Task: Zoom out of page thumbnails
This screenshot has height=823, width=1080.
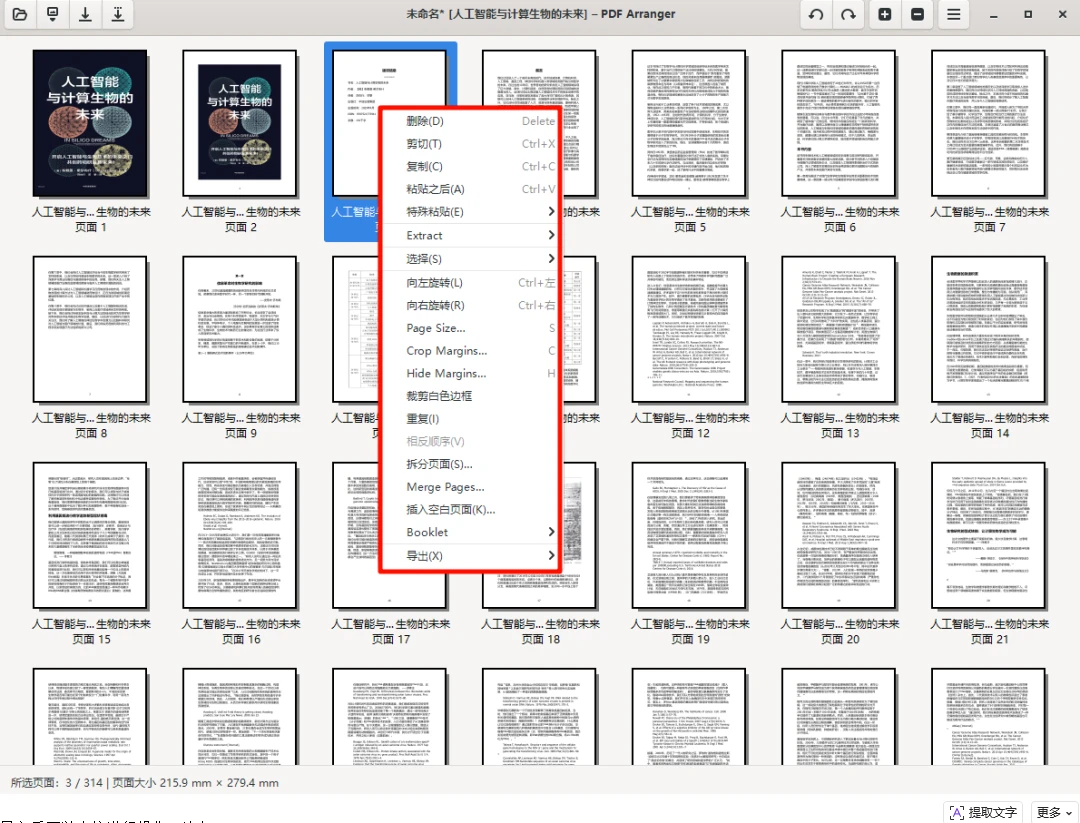Action: 918,14
